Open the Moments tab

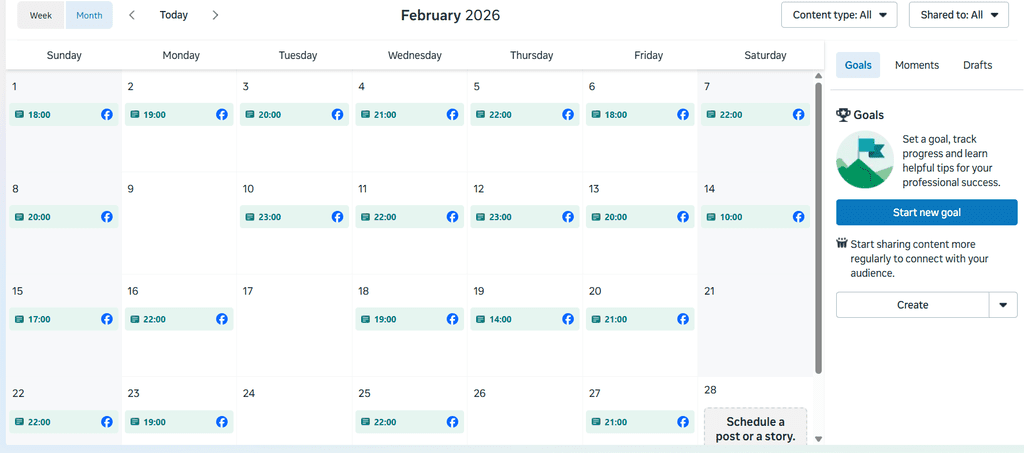(917, 65)
